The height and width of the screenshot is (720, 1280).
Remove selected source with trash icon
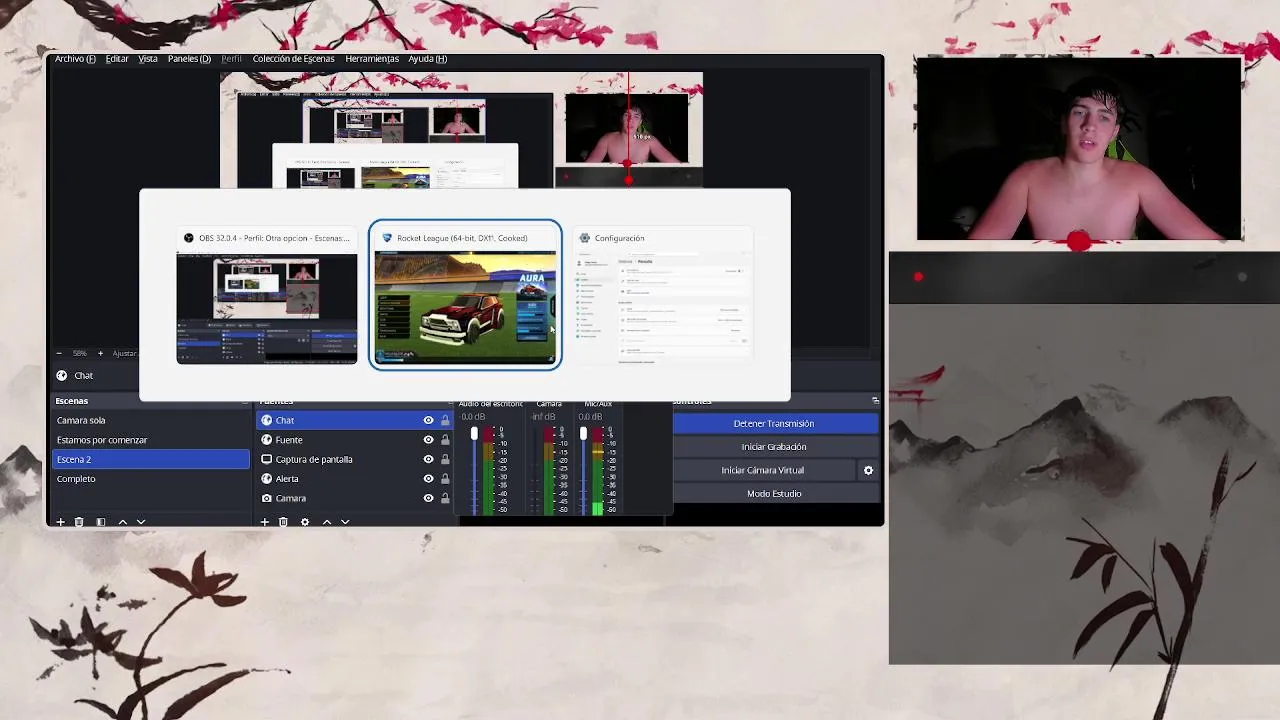[x=284, y=522]
